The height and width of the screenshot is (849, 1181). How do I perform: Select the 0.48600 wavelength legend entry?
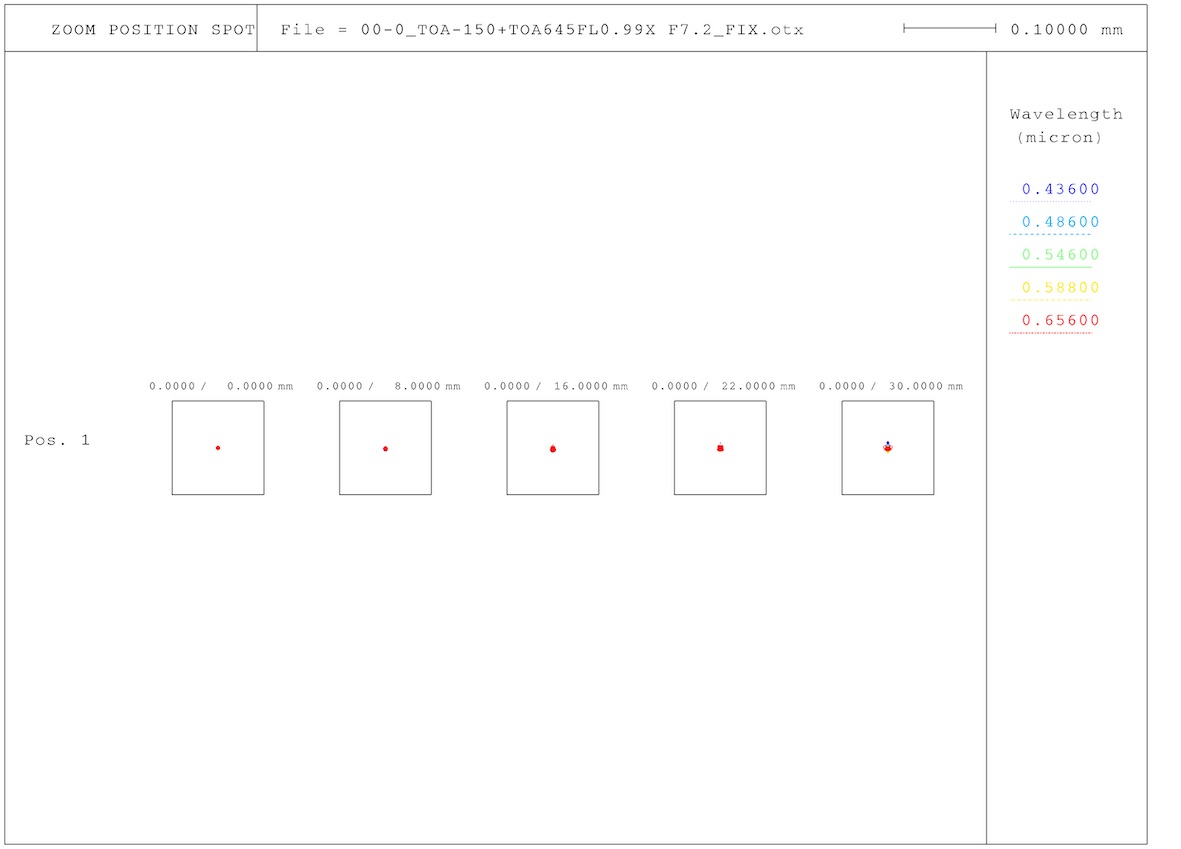[x=1060, y=222]
